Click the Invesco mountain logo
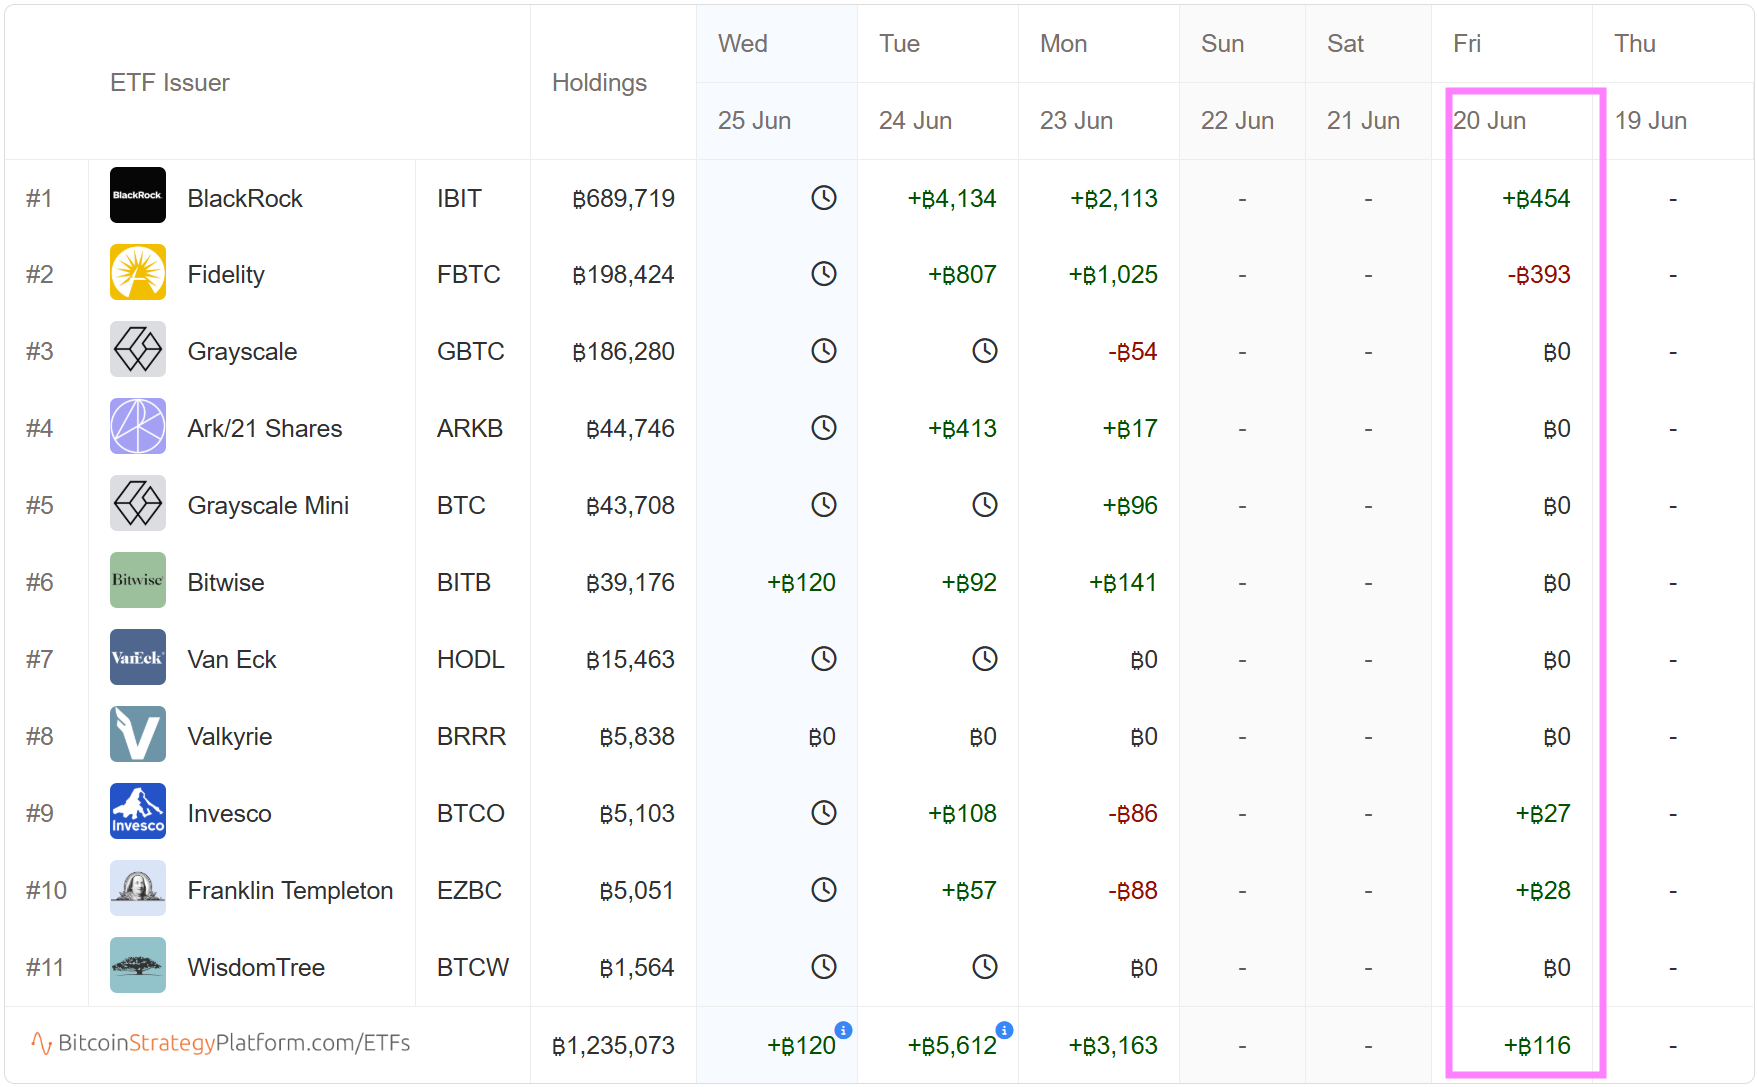 click(137, 811)
